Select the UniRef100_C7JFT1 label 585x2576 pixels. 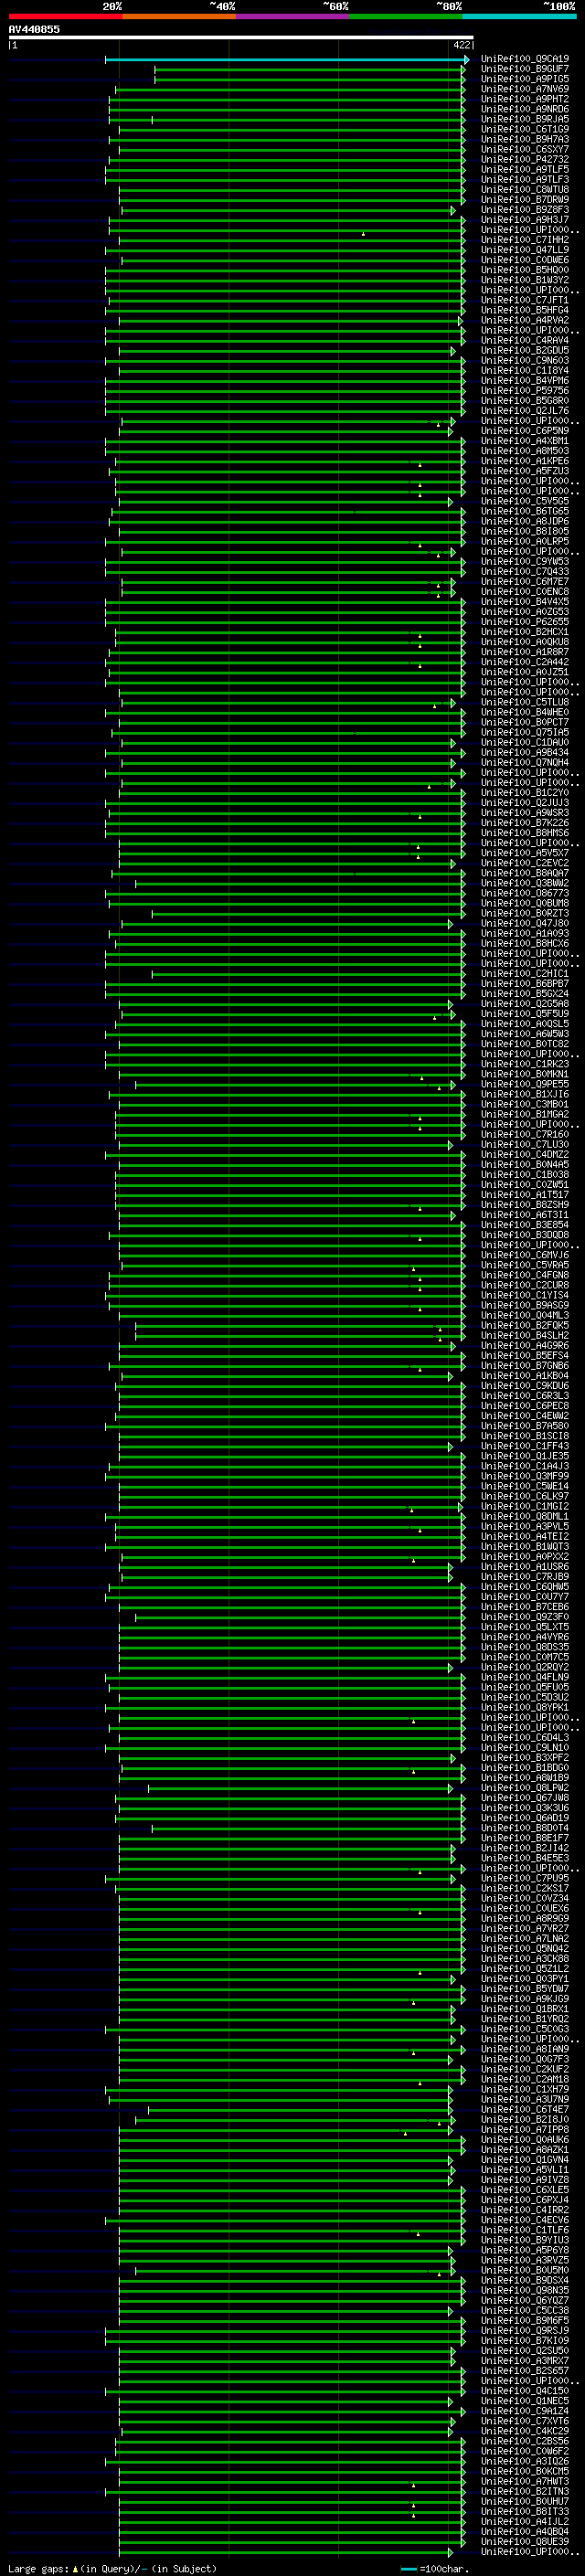coord(525,300)
